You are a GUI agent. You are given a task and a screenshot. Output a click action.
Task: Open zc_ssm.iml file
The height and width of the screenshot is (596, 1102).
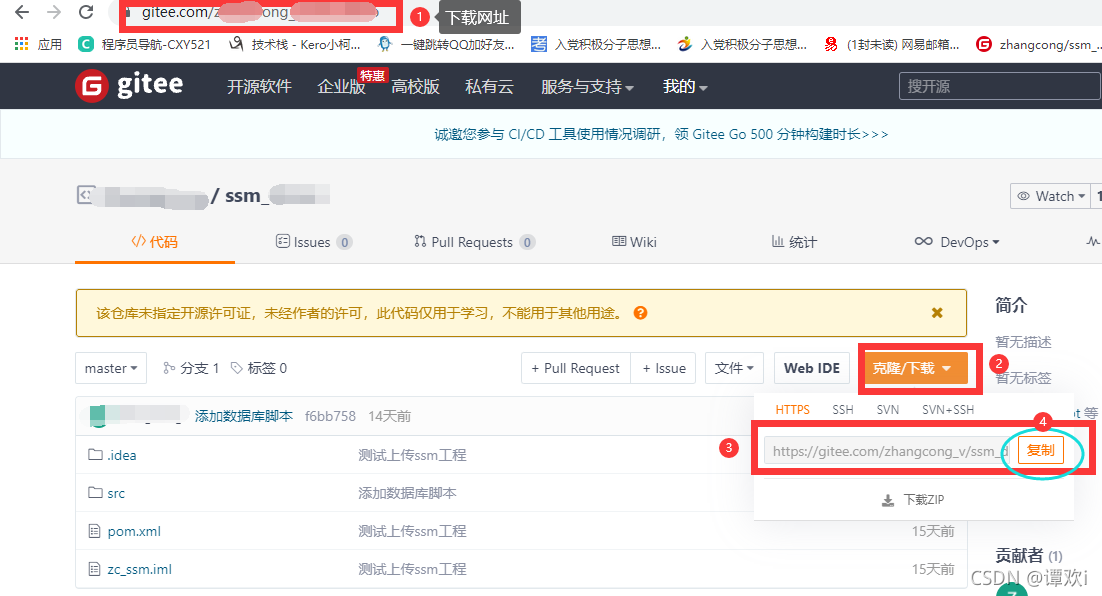point(139,569)
